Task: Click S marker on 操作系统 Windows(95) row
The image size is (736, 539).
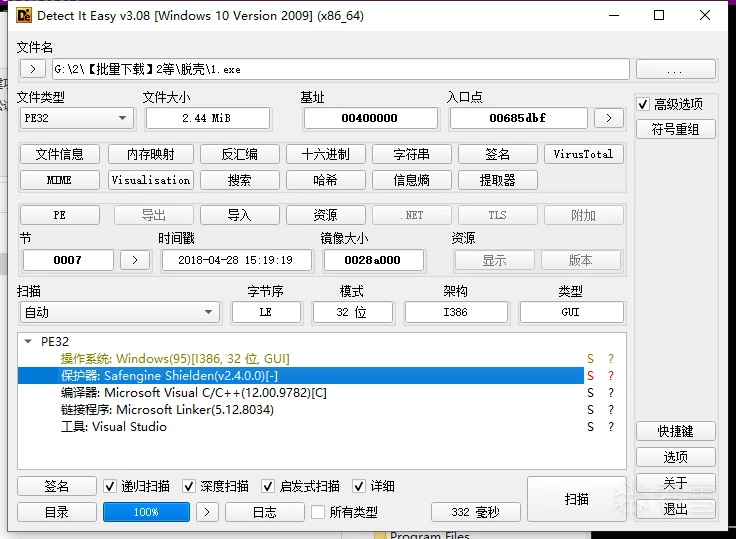Action: [x=590, y=359]
